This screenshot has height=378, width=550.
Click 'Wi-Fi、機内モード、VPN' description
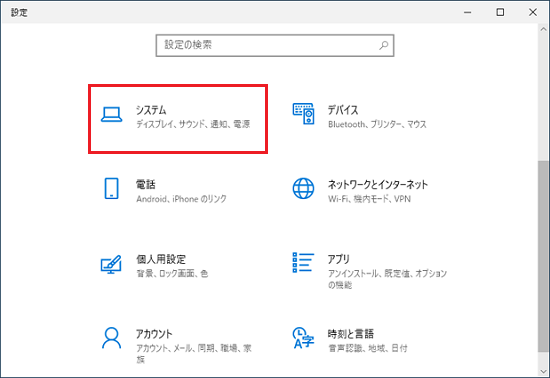coord(369,199)
